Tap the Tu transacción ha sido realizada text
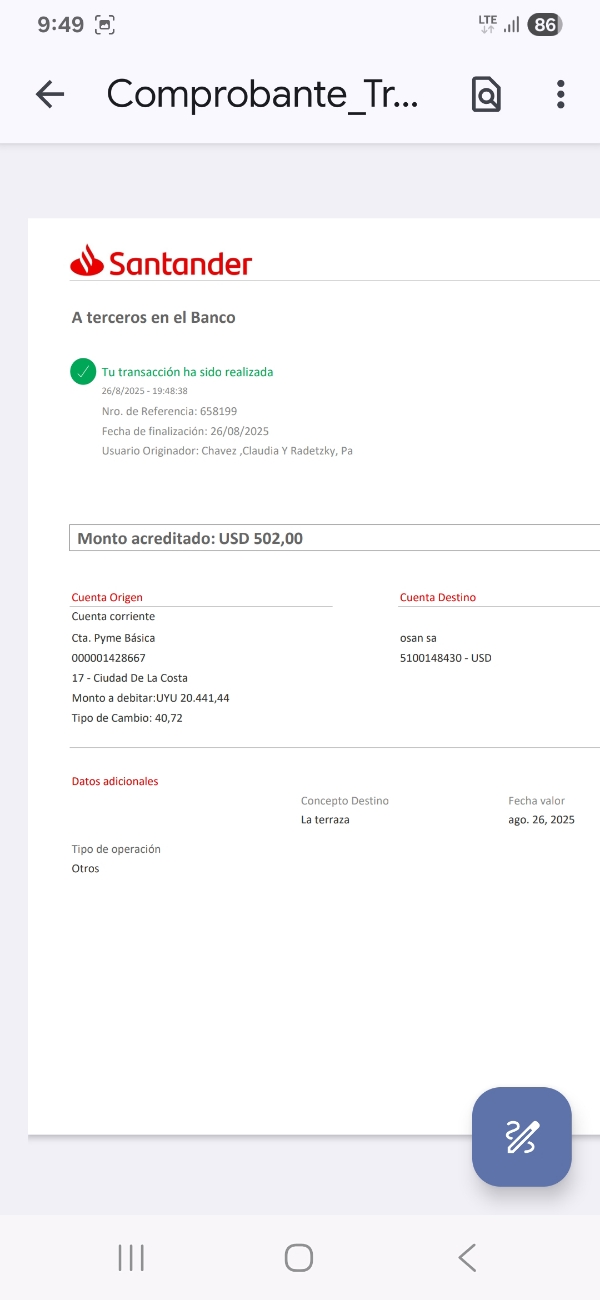Image resolution: width=600 pixels, height=1300 pixels. click(x=187, y=372)
